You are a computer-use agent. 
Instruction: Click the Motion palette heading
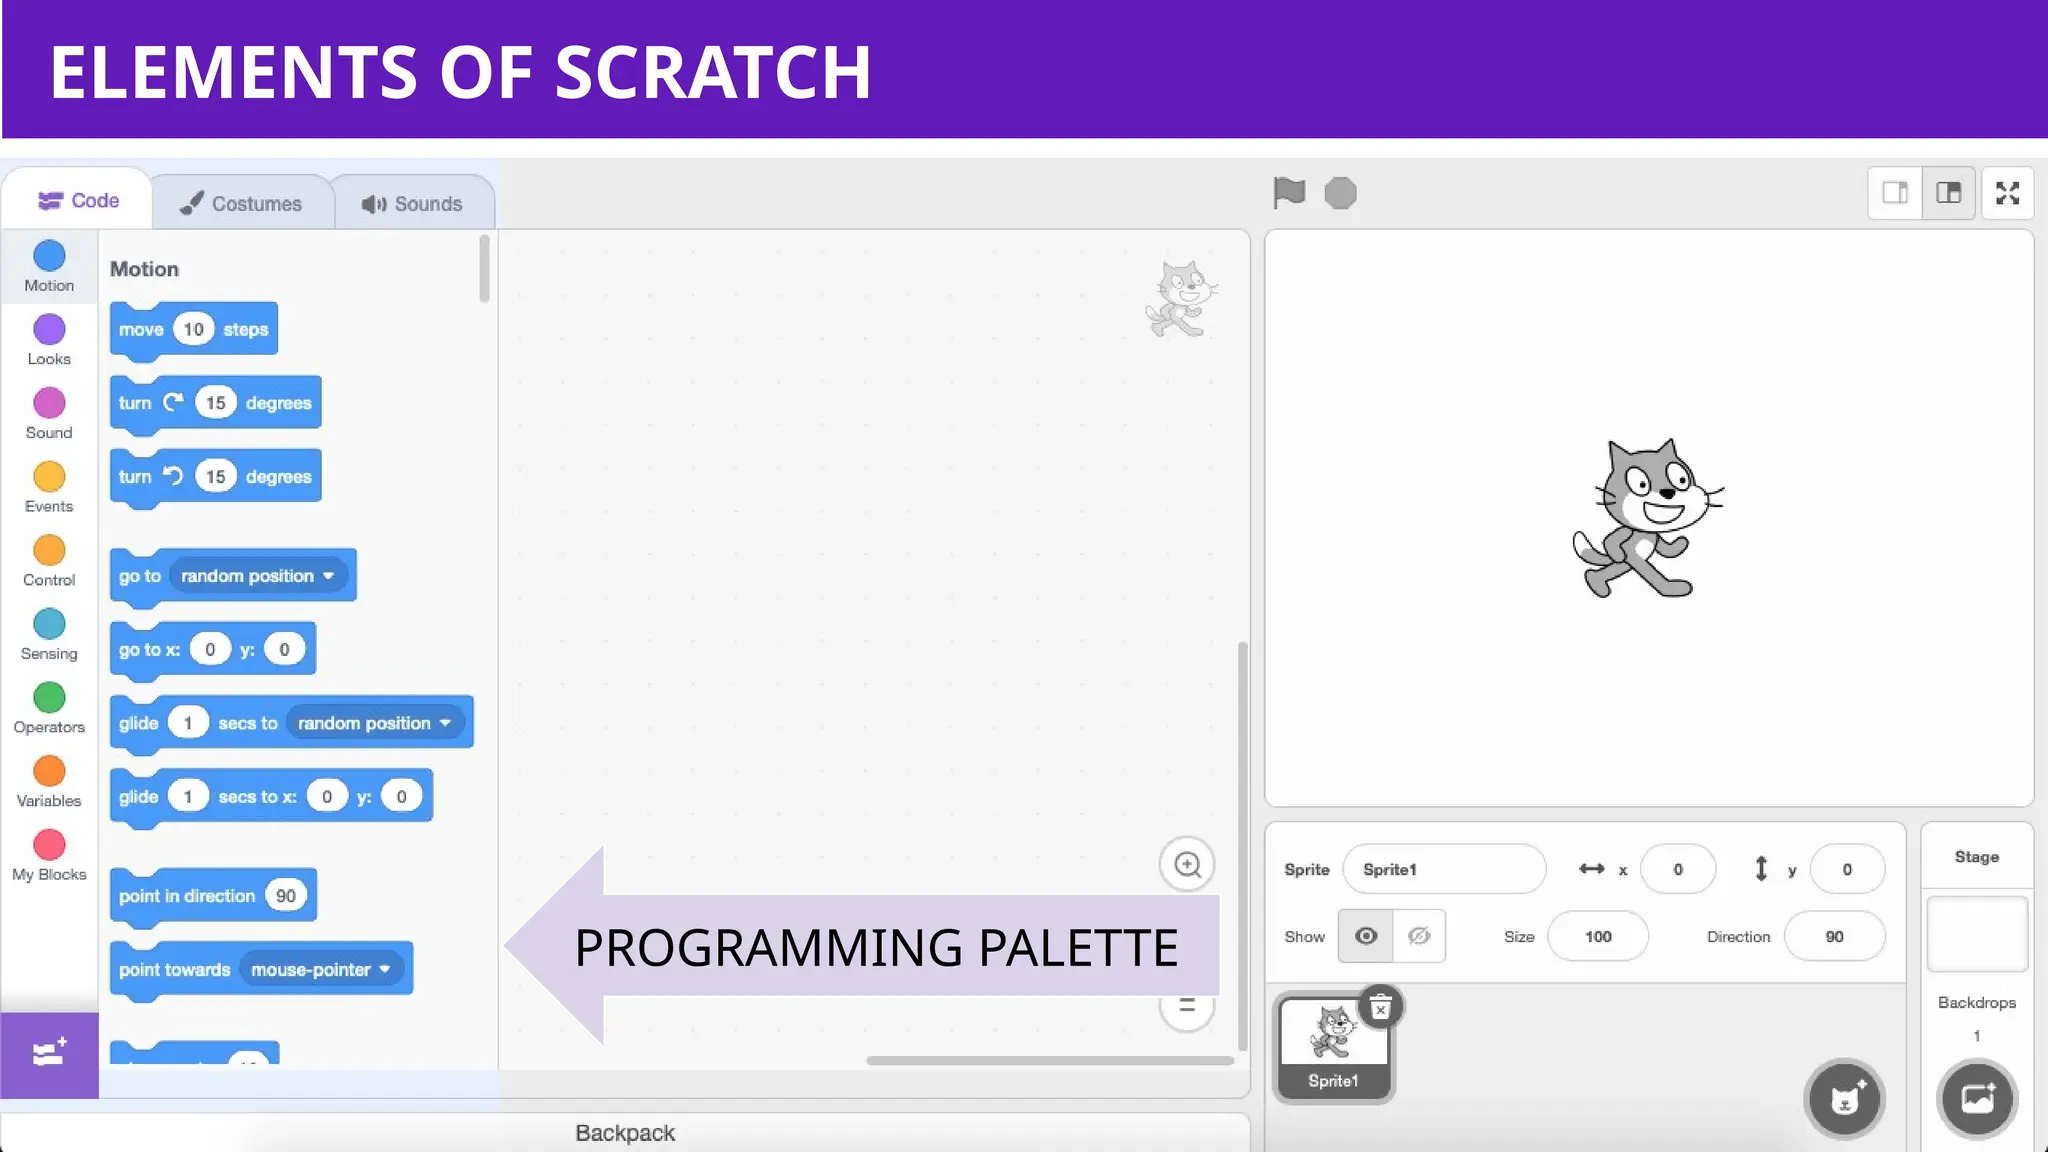(x=144, y=269)
